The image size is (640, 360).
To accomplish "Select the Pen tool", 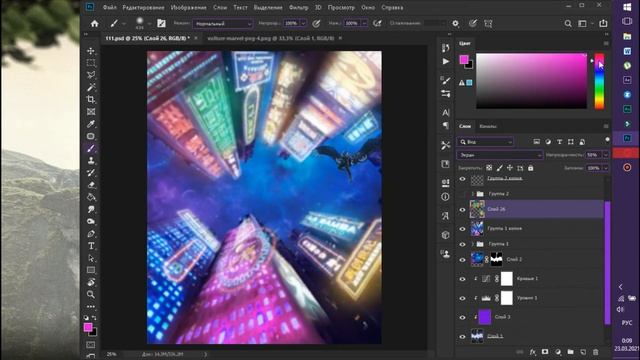I will click(91, 234).
